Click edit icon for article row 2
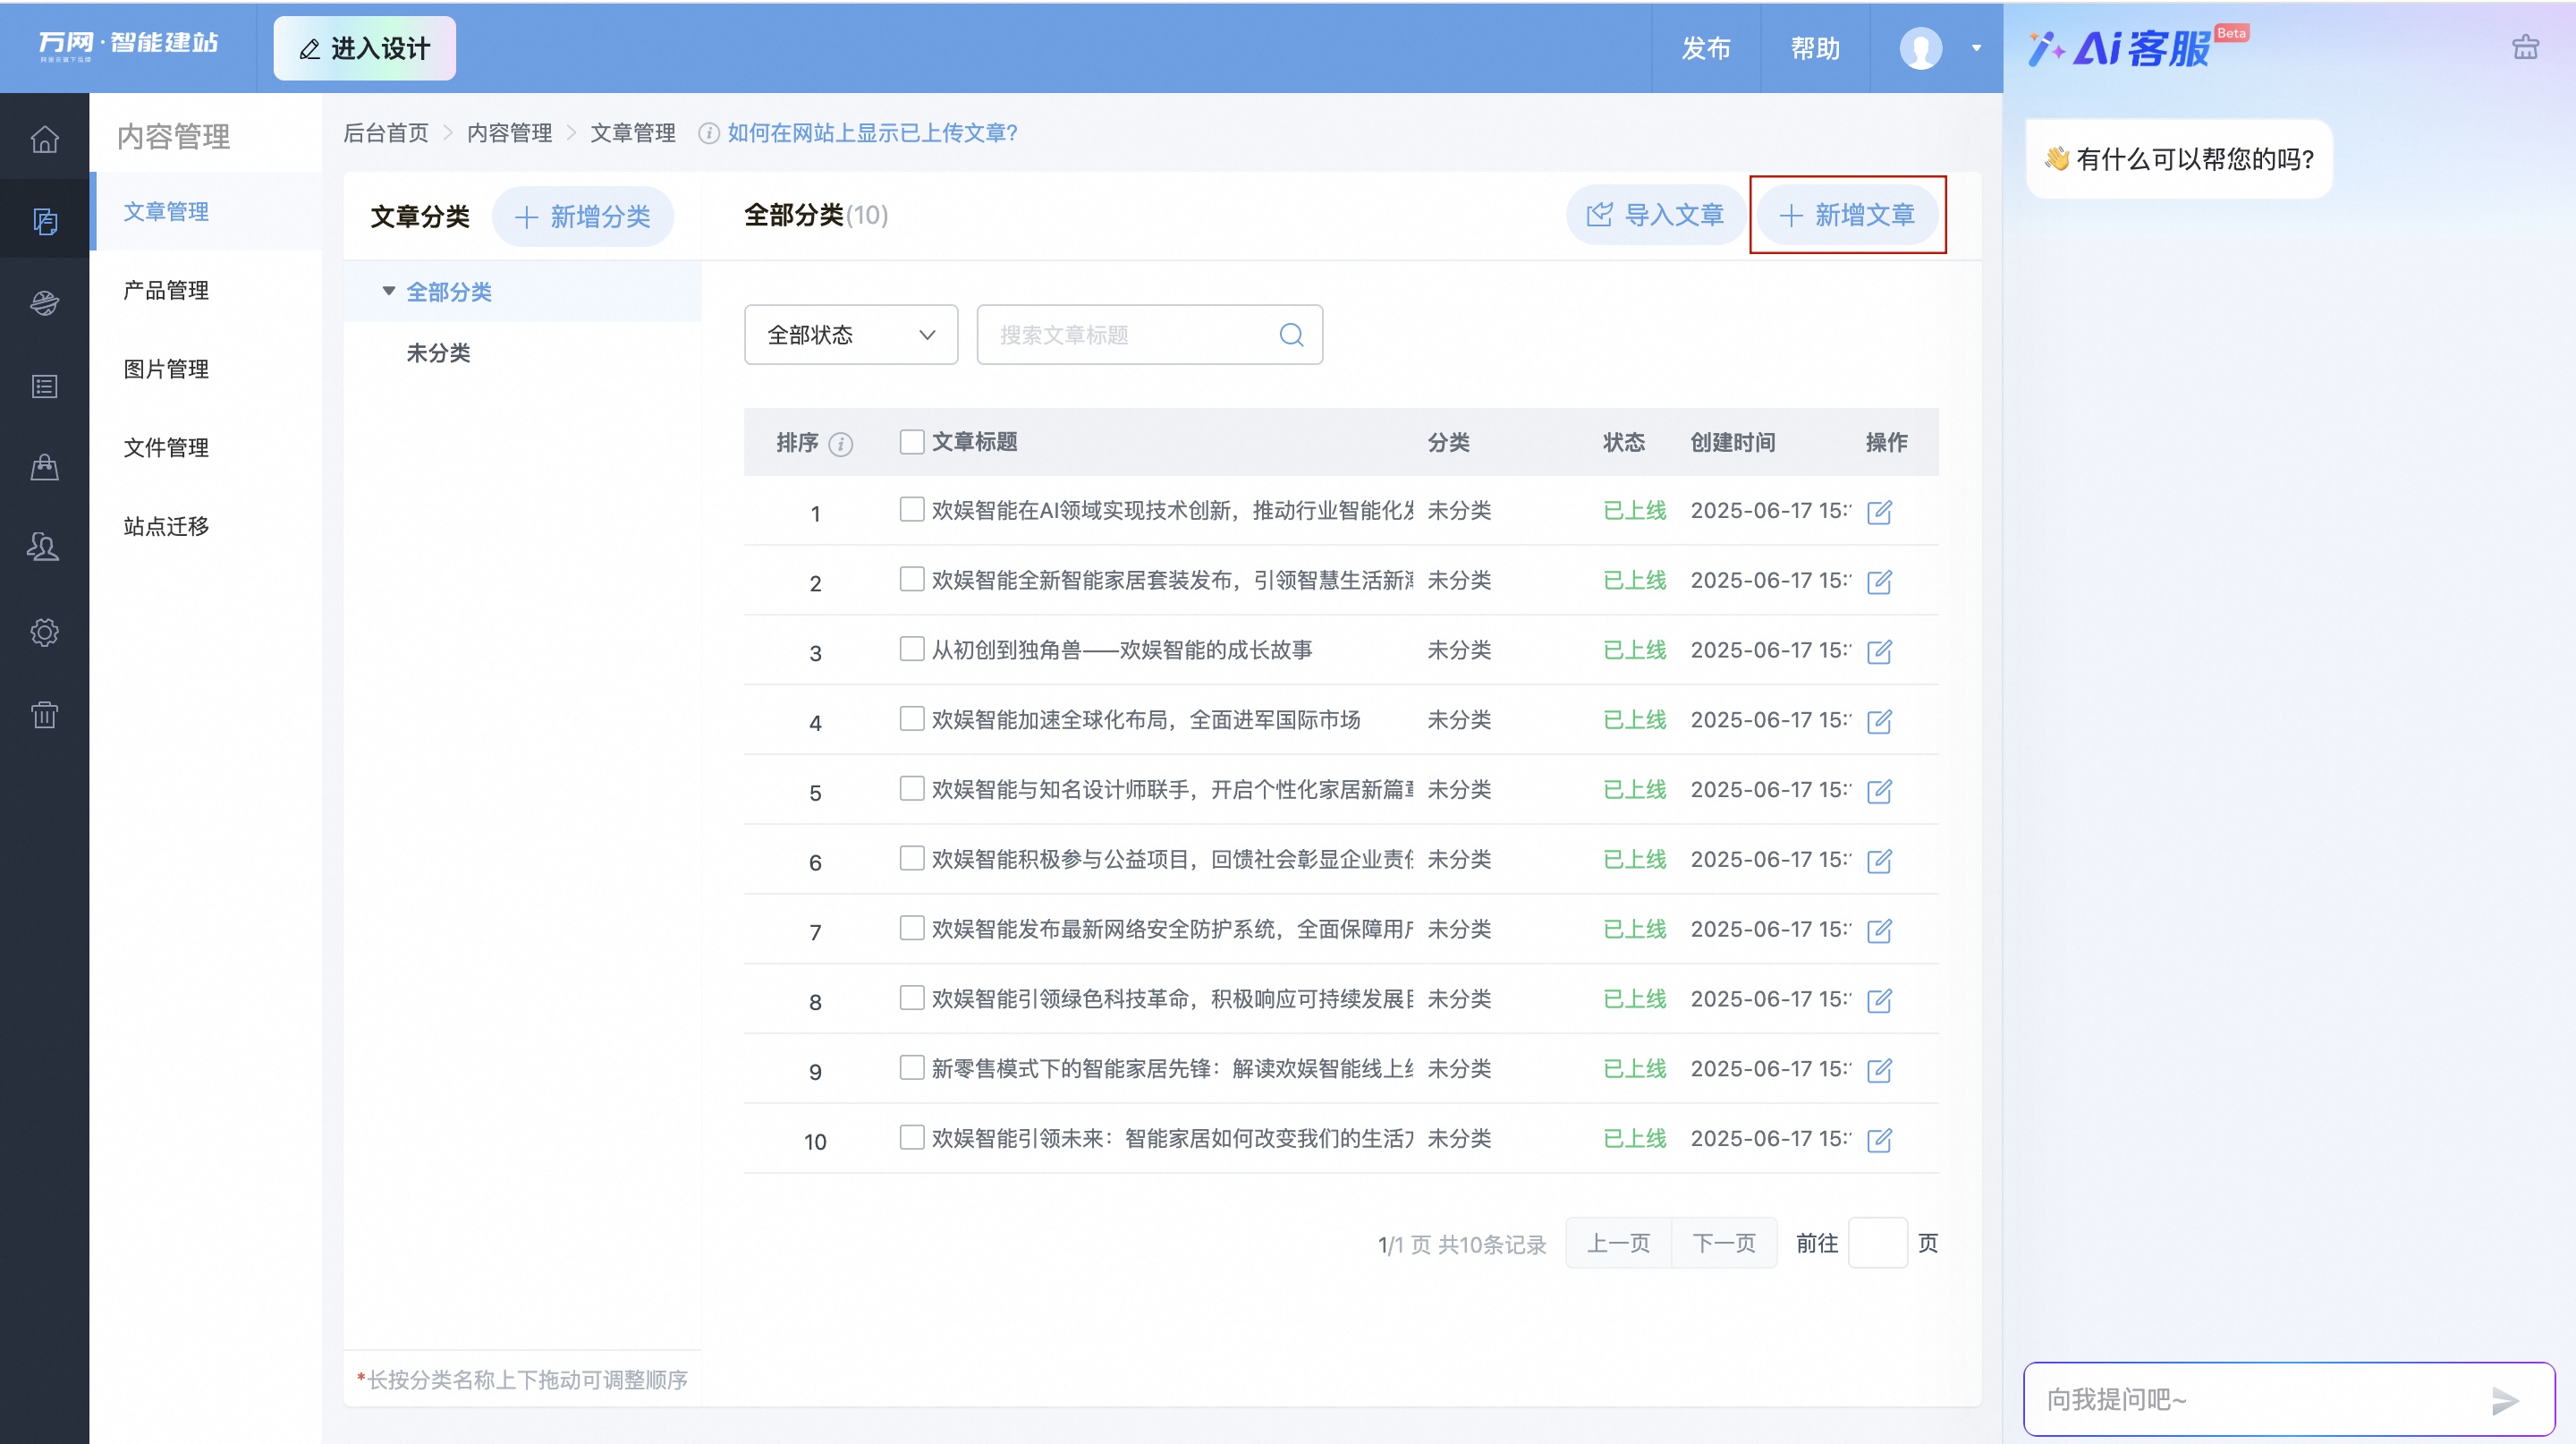The image size is (2576, 1444). (x=1879, y=582)
